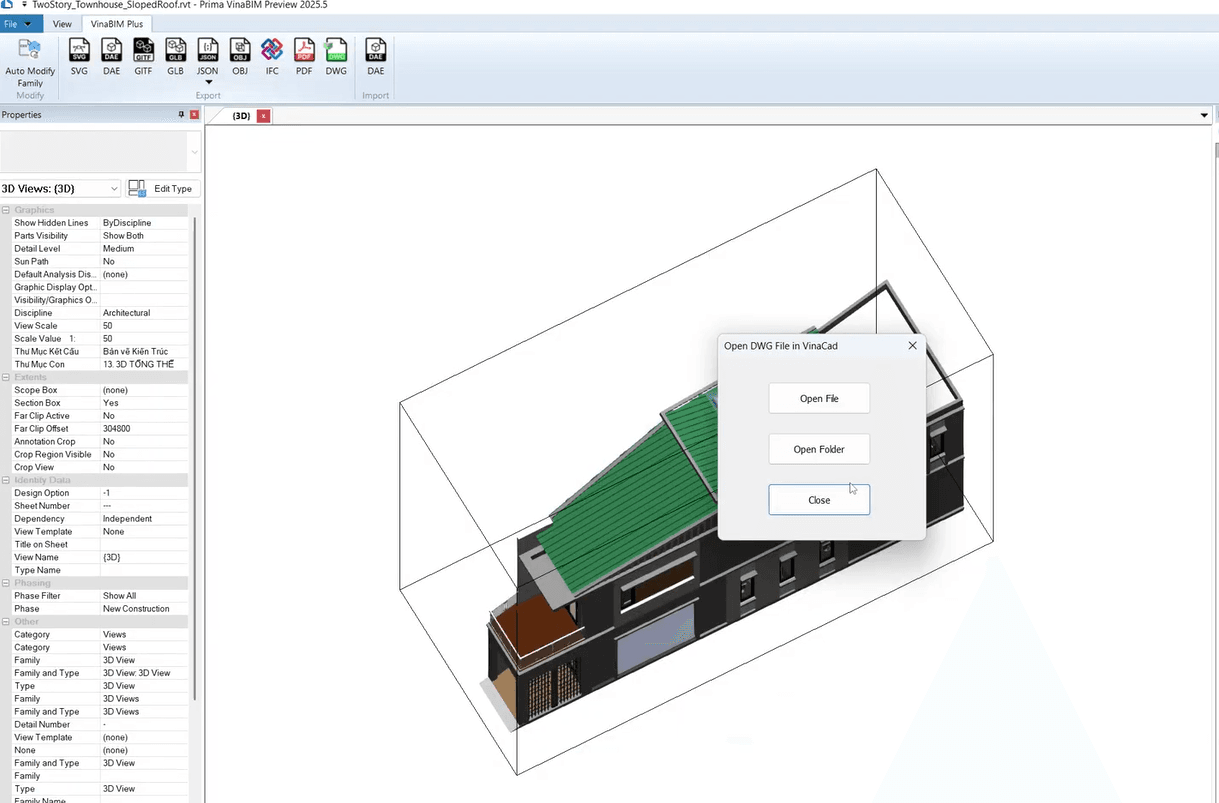Close the {3D} view tab
The image size is (1219, 803).
[x=264, y=116]
